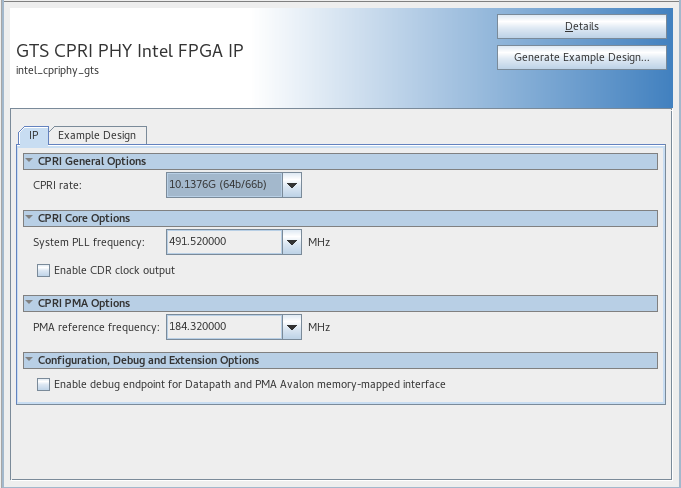Click the Enable CDR clock output label
The image size is (681, 488).
[114, 270]
